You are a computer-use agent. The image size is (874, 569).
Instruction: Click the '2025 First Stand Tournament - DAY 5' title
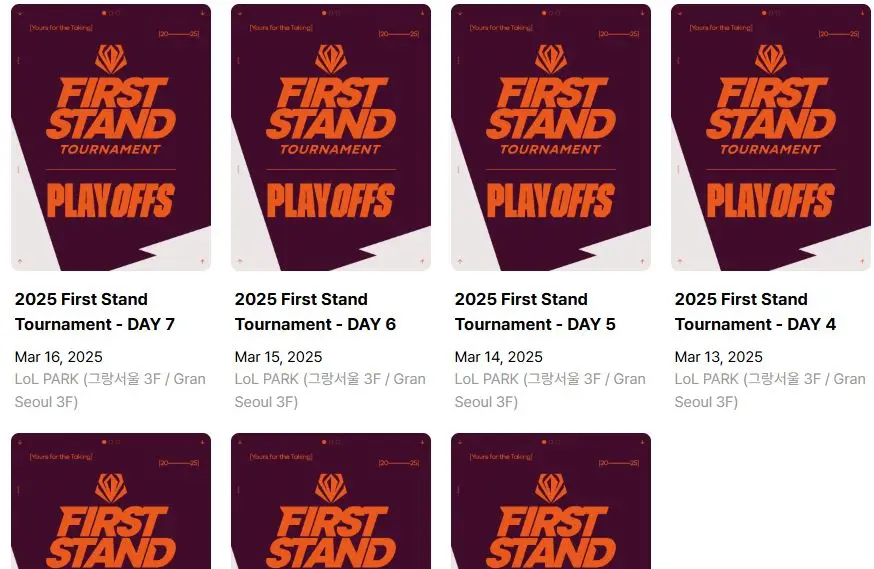click(x=535, y=312)
